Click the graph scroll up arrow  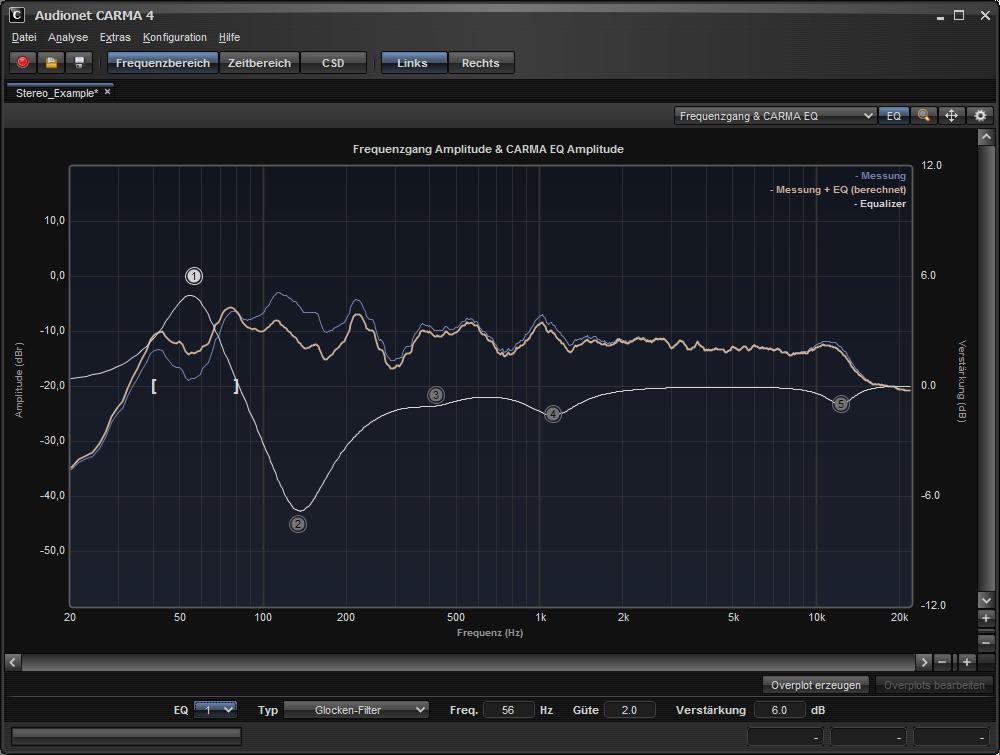tap(986, 136)
